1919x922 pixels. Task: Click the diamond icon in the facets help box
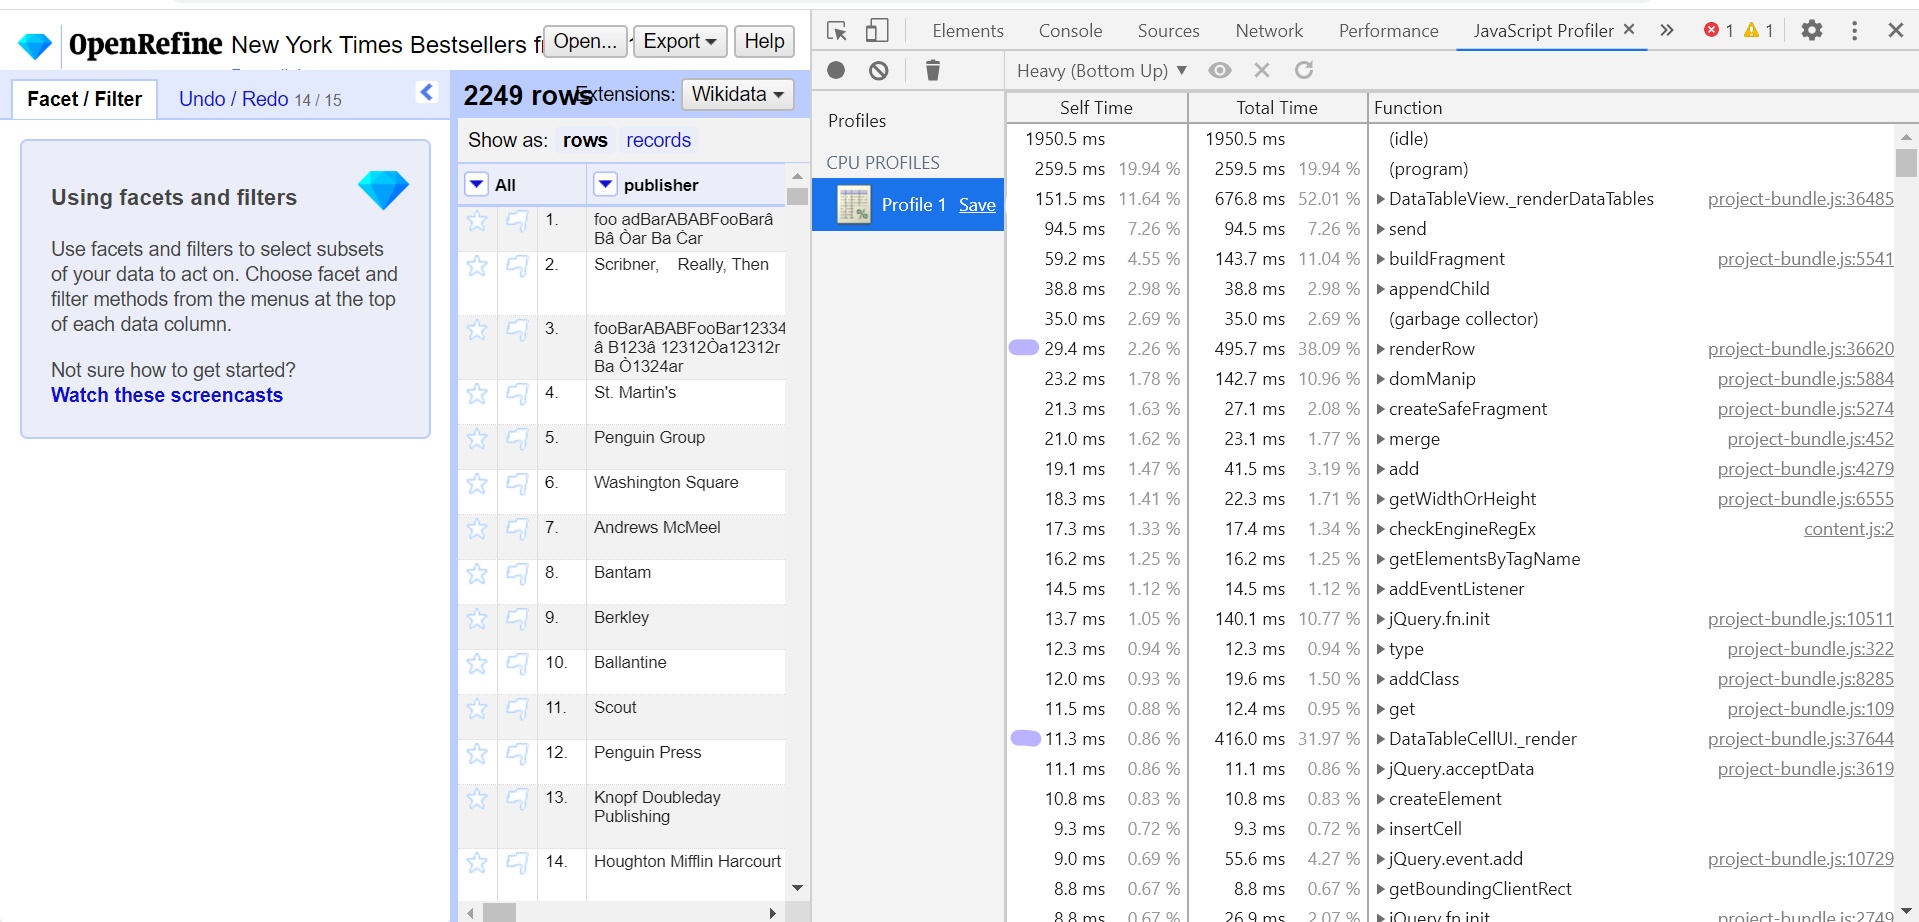383,189
